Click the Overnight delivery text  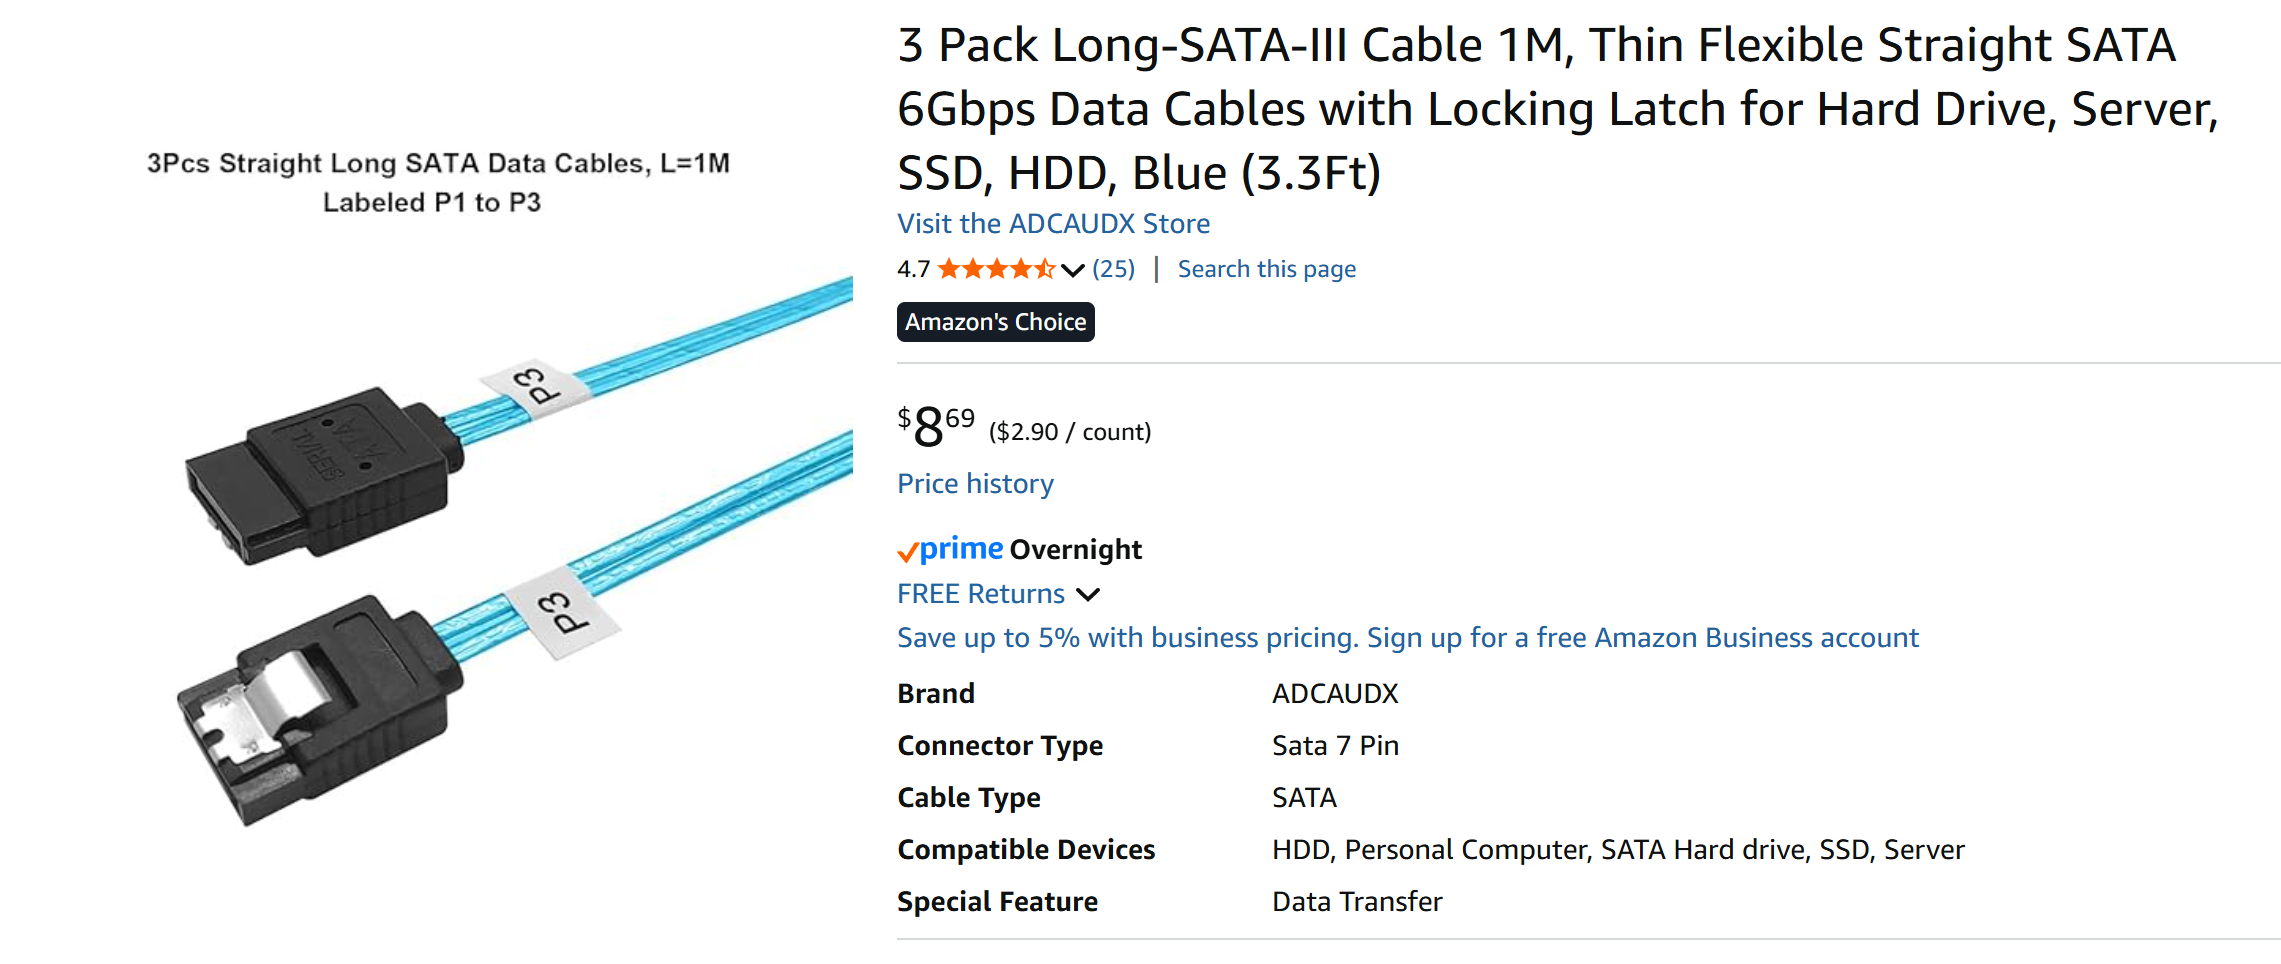[x=1075, y=549]
